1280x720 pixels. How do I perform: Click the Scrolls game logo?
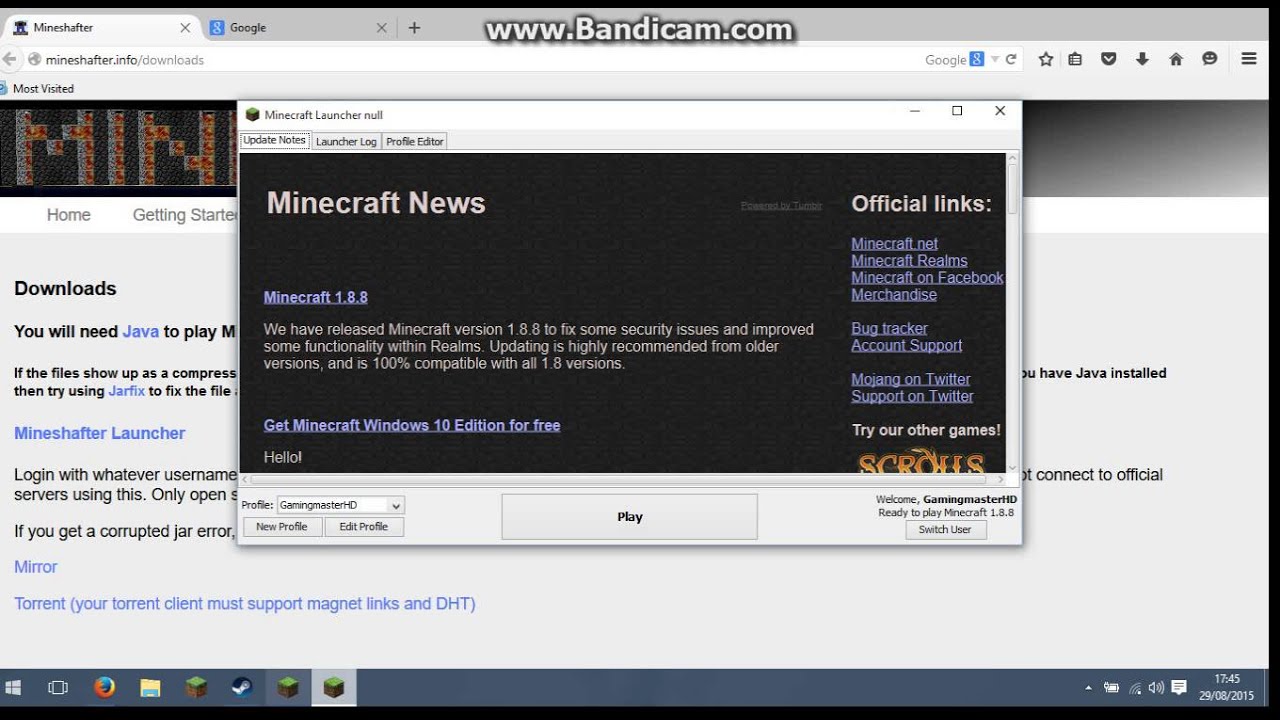pos(921,462)
